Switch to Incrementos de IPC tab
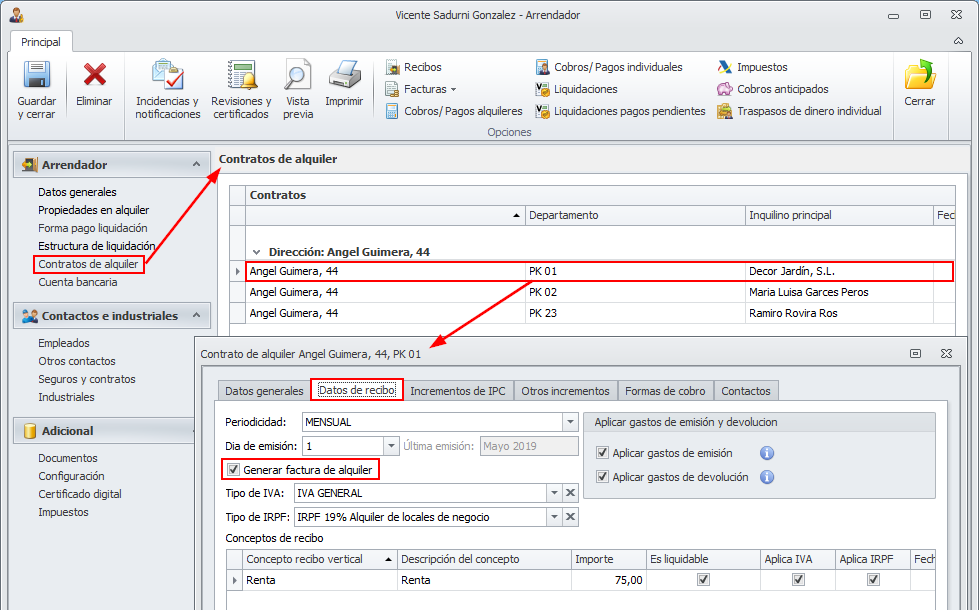 click(x=458, y=391)
